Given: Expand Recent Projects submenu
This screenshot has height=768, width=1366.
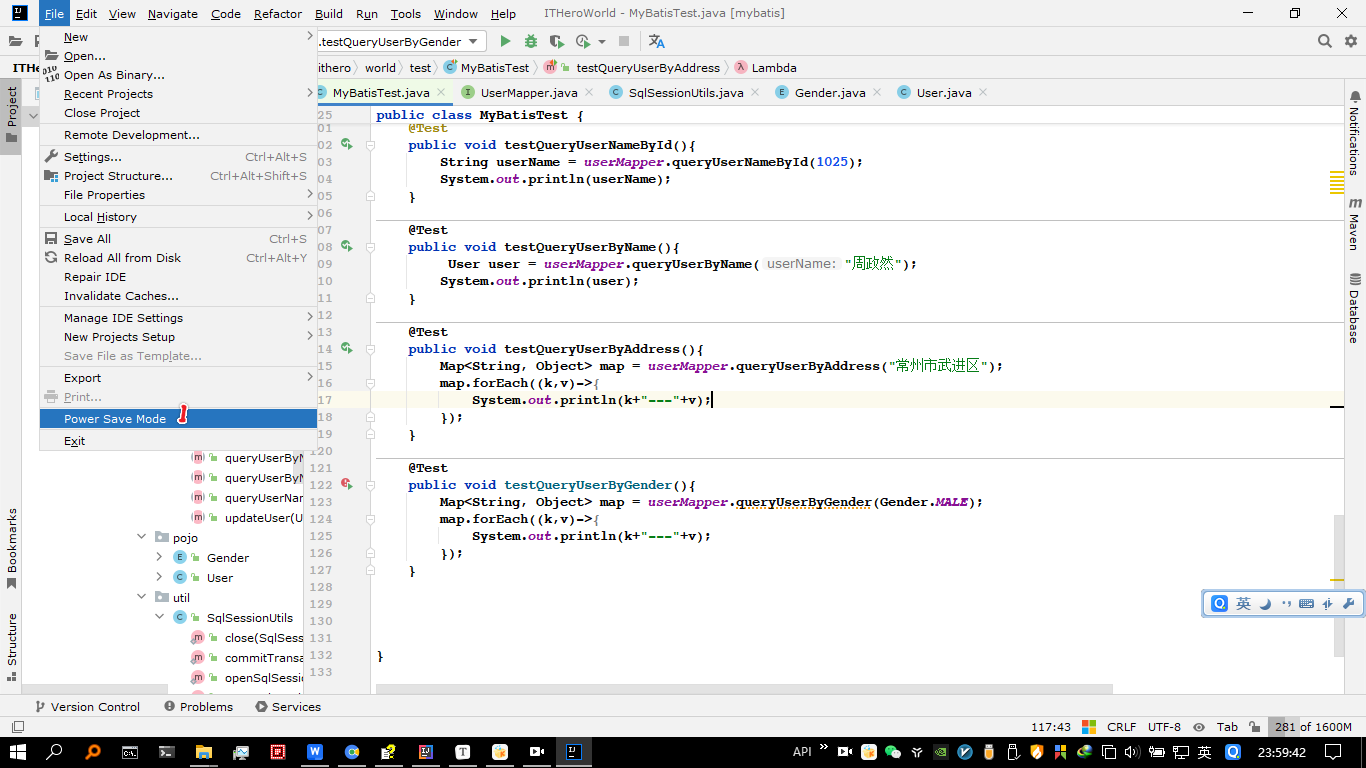Looking at the screenshot, I should pyautogui.click(x=108, y=94).
